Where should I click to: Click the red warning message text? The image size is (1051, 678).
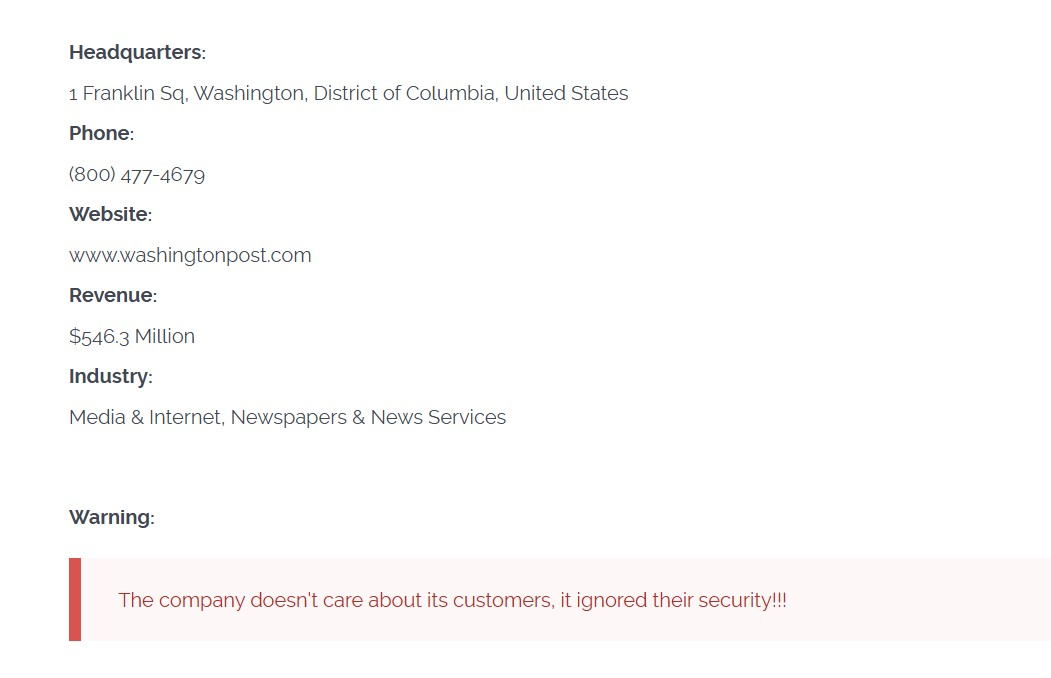point(452,601)
